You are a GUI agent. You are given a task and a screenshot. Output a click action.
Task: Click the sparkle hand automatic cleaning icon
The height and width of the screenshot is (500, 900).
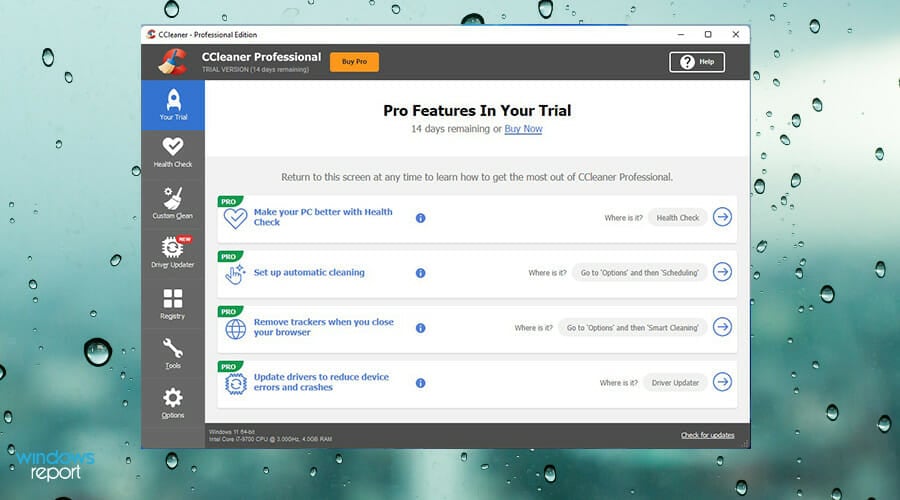click(x=235, y=274)
